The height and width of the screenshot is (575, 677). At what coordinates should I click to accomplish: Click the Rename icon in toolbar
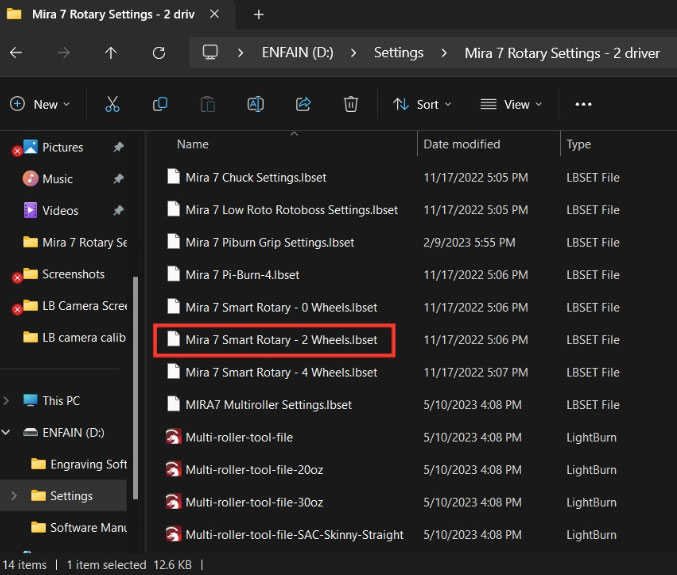point(256,104)
